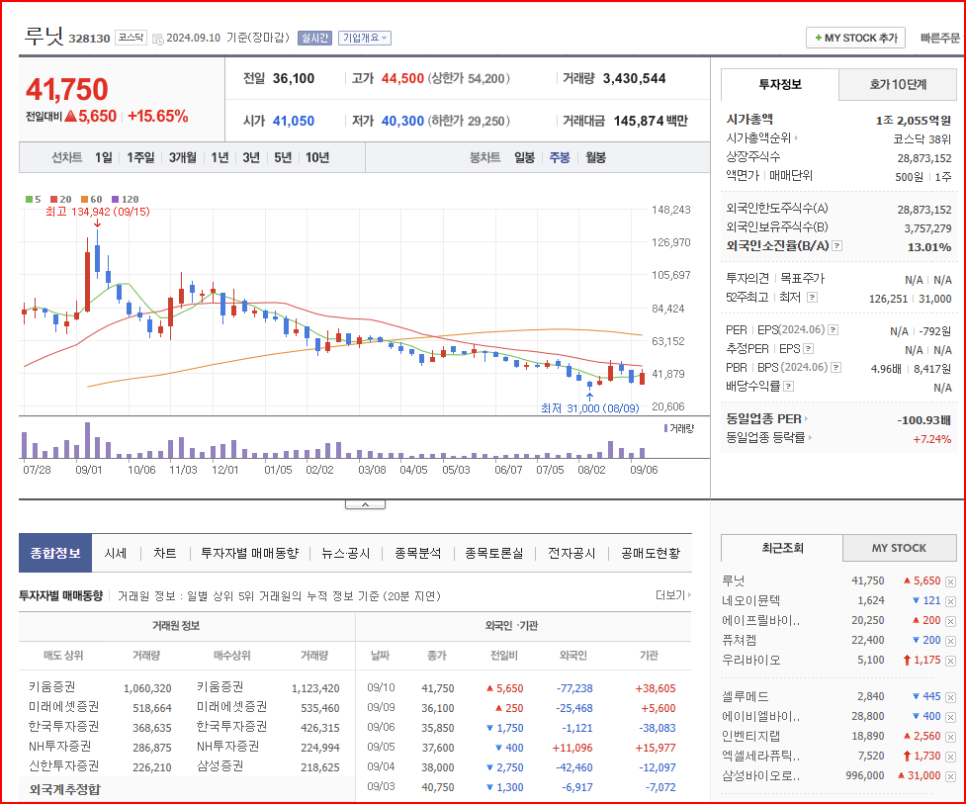The width and height of the screenshot is (966, 804).
Task: Switch candle chart to 주봉
Action: (x=559, y=158)
